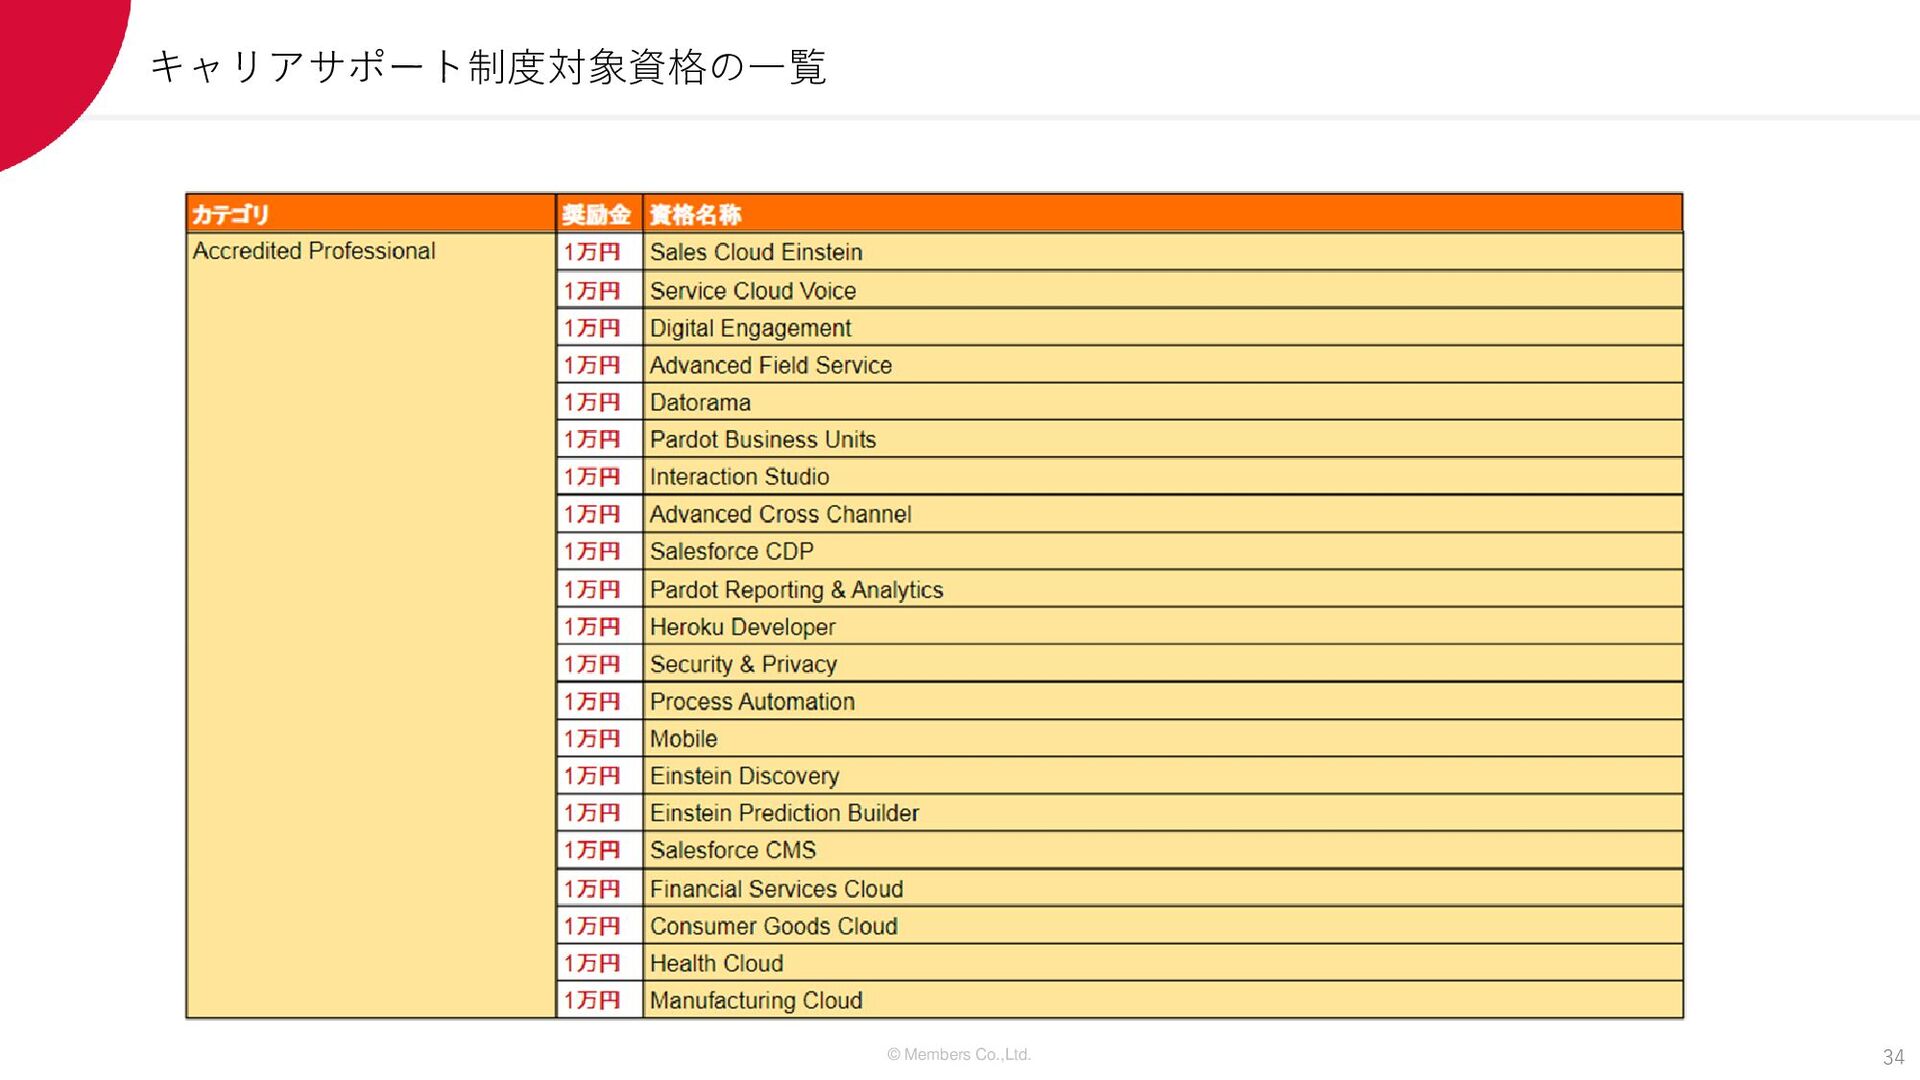Viewport: 1920px width, 1080px height.
Task: Click the Health Cloud row
Action: (x=1163, y=962)
